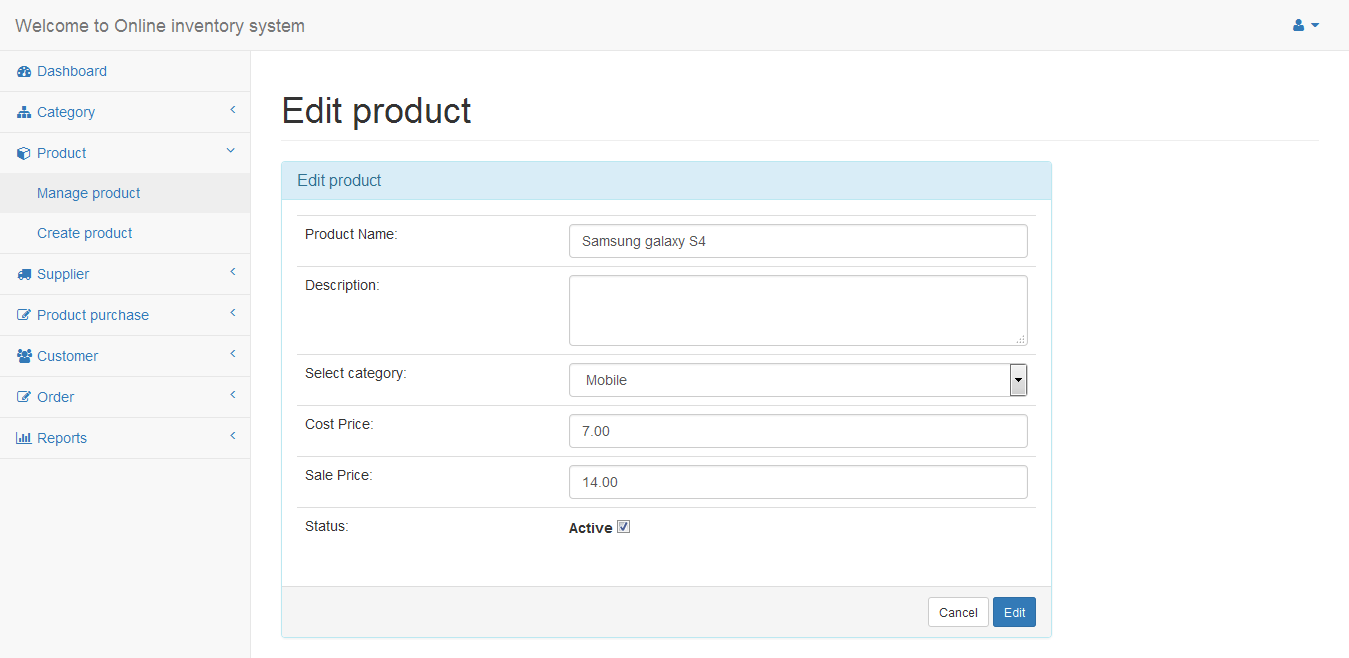1349x658 pixels.
Task: Click the Dashboard gauge icon
Action: tap(24, 72)
